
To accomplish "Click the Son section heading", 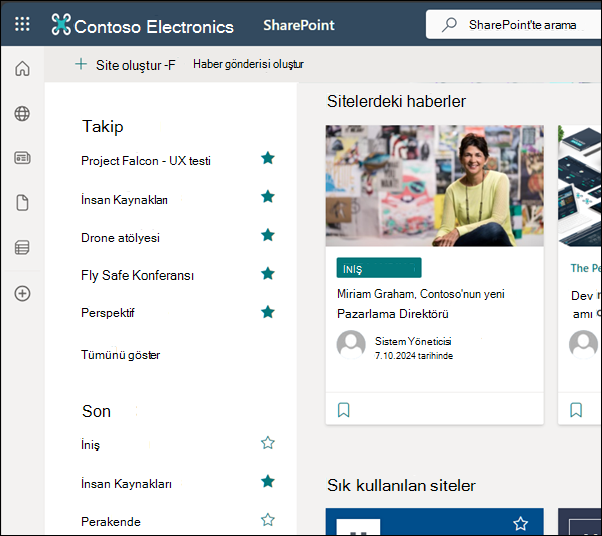I will (96, 411).
